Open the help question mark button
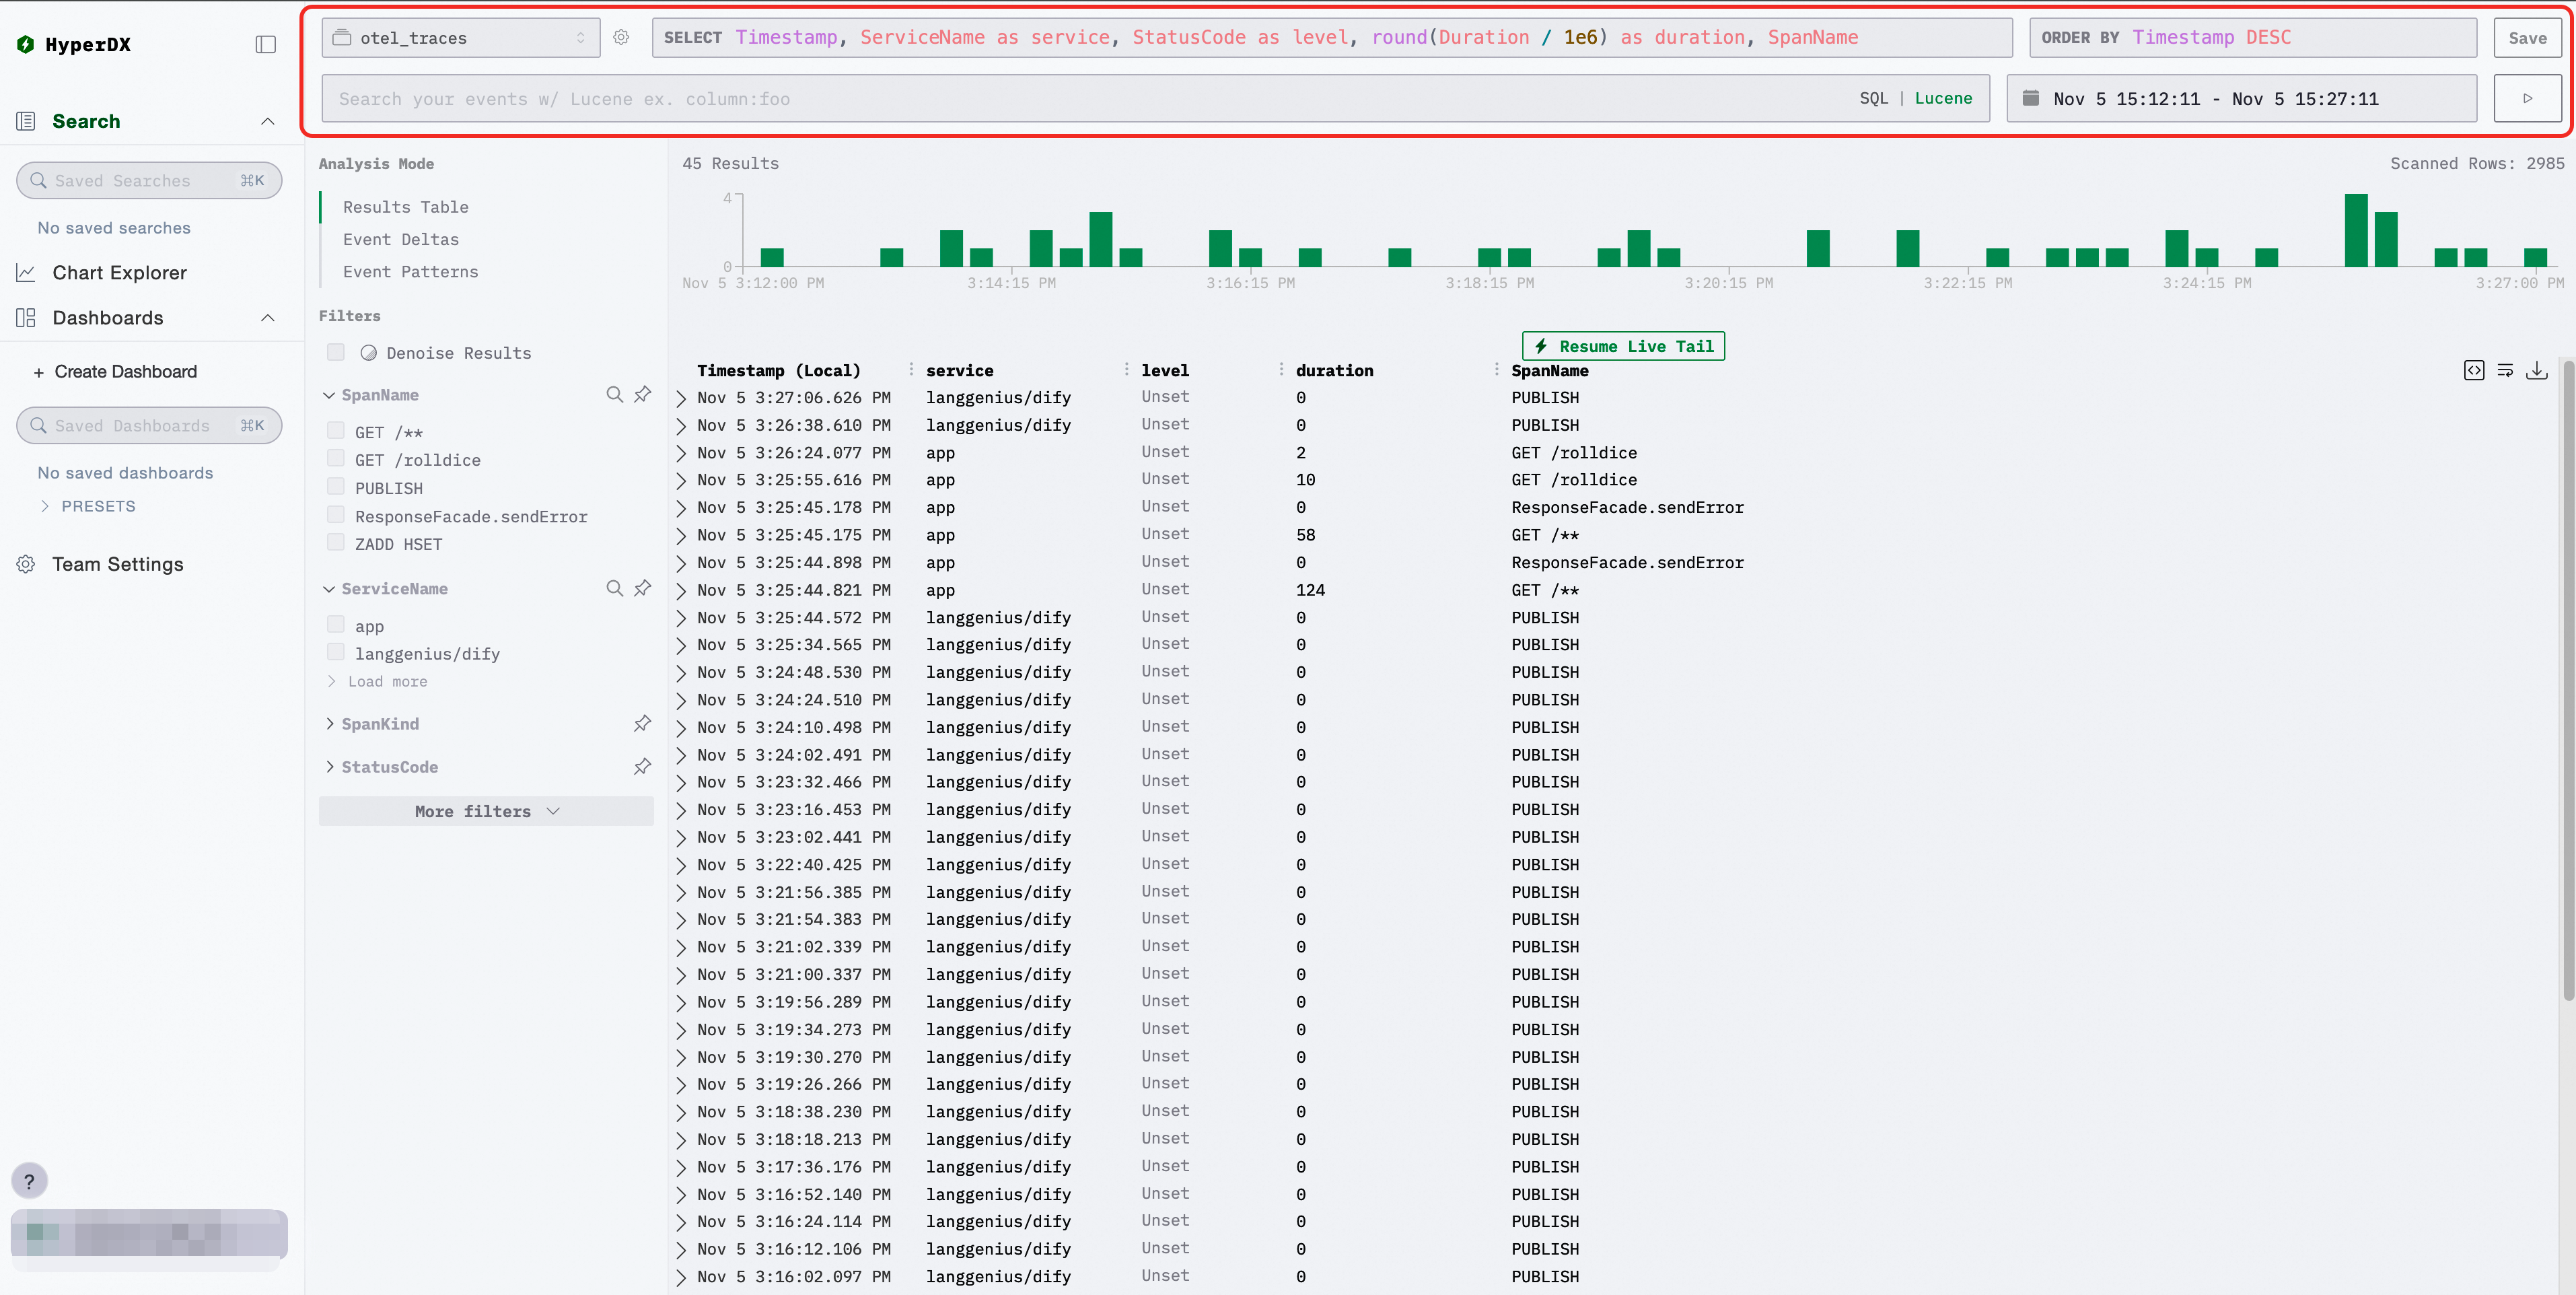 (x=29, y=1181)
